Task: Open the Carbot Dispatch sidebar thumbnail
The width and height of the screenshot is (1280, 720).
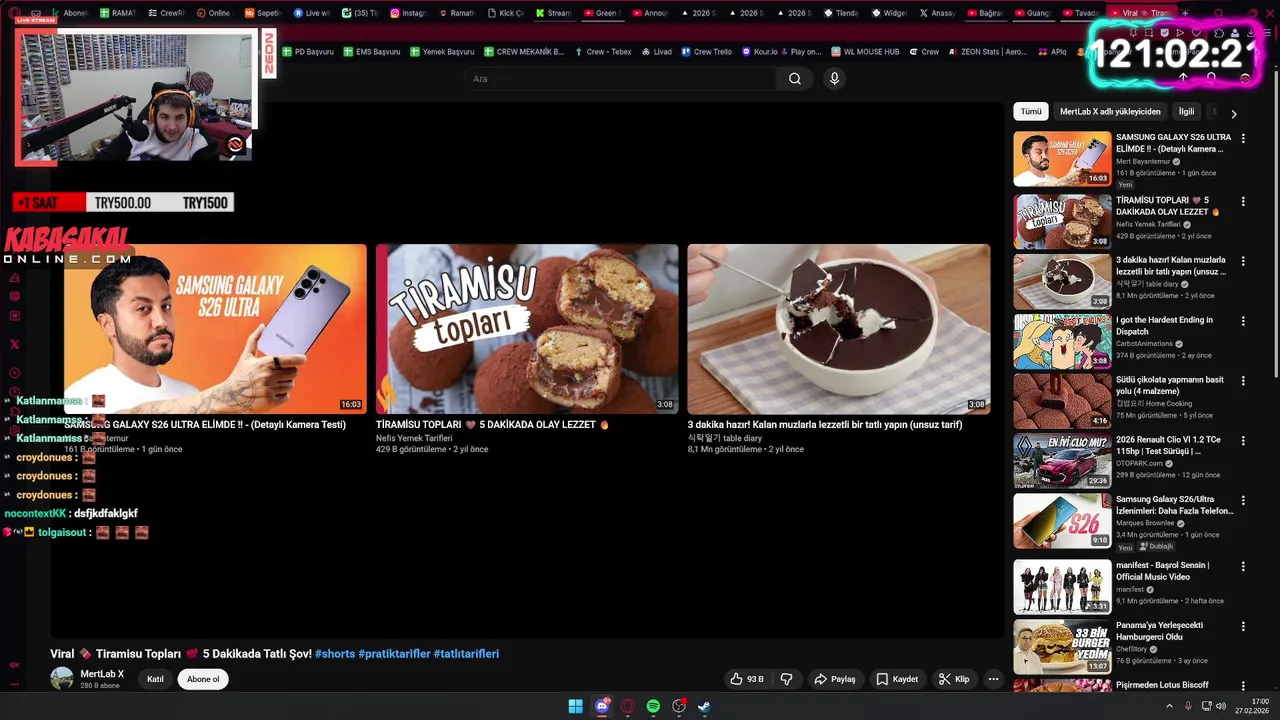Action: (x=1062, y=342)
